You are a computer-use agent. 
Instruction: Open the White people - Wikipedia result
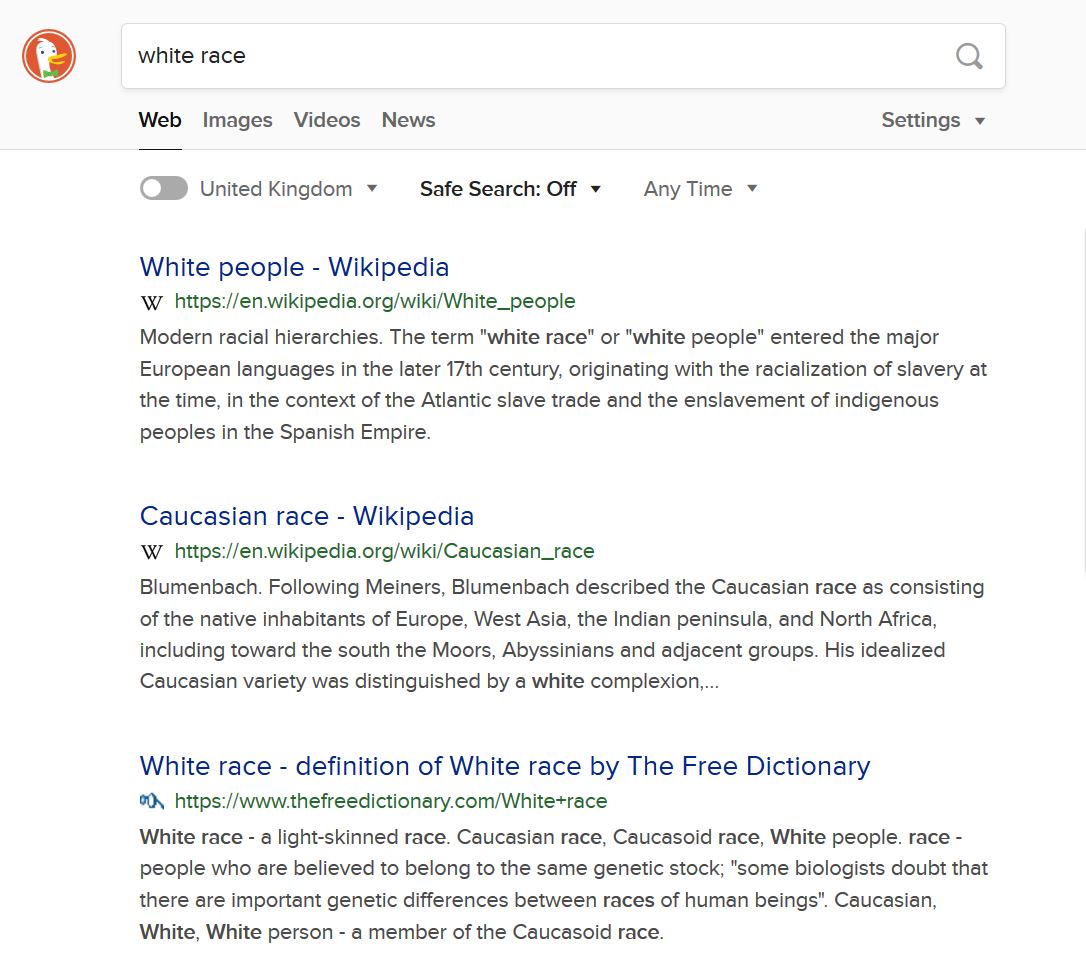point(294,267)
